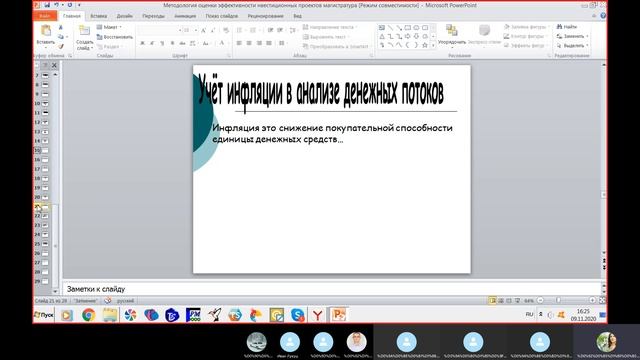Click spell check icon in status bar
Screen dimensions: 640x360
click(x=108, y=301)
